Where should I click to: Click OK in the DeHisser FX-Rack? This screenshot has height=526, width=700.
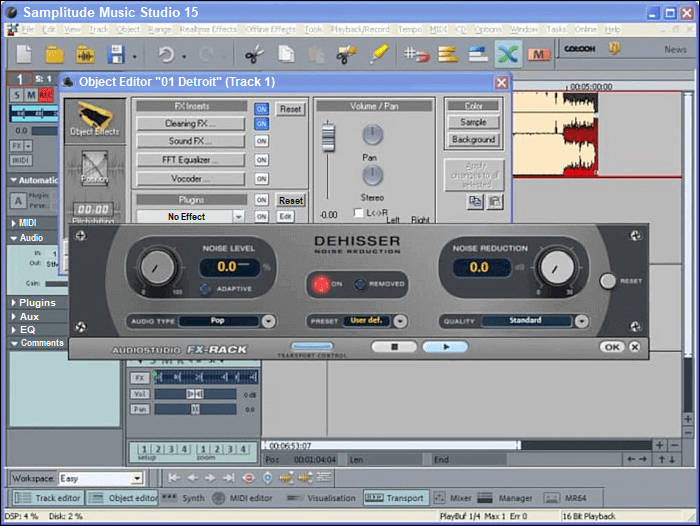[611, 347]
